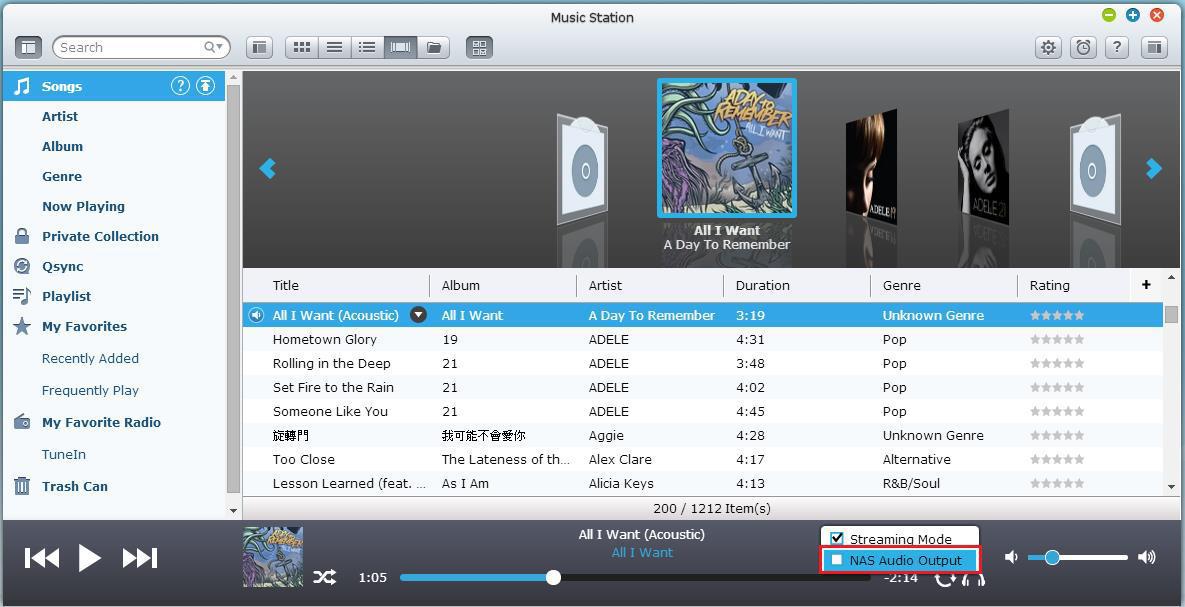Add a column with the plus icon
The height and width of the screenshot is (607, 1185).
[1146, 285]
